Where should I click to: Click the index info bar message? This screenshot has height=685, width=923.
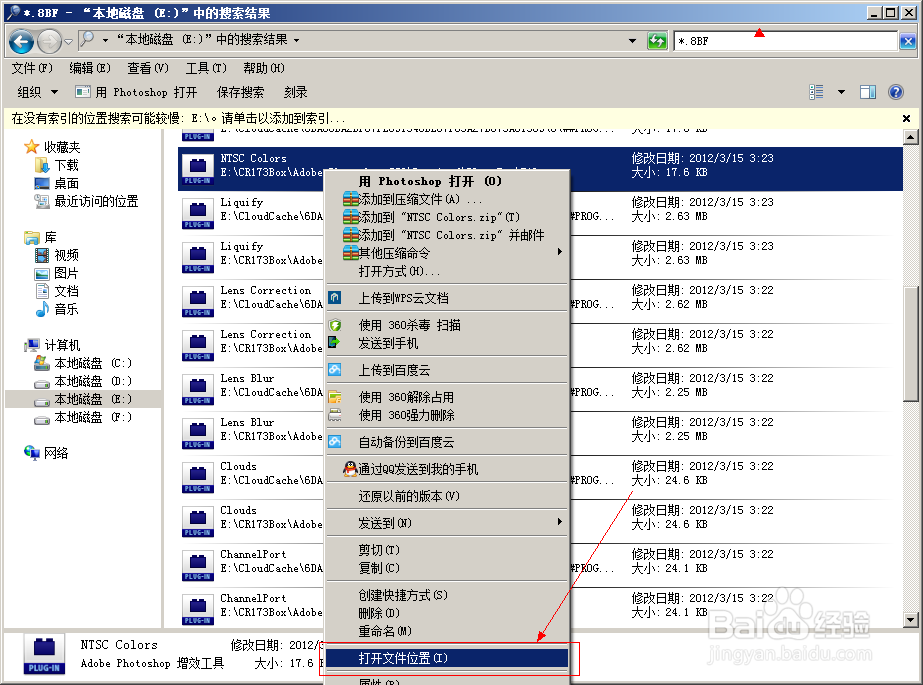(178, 118)
